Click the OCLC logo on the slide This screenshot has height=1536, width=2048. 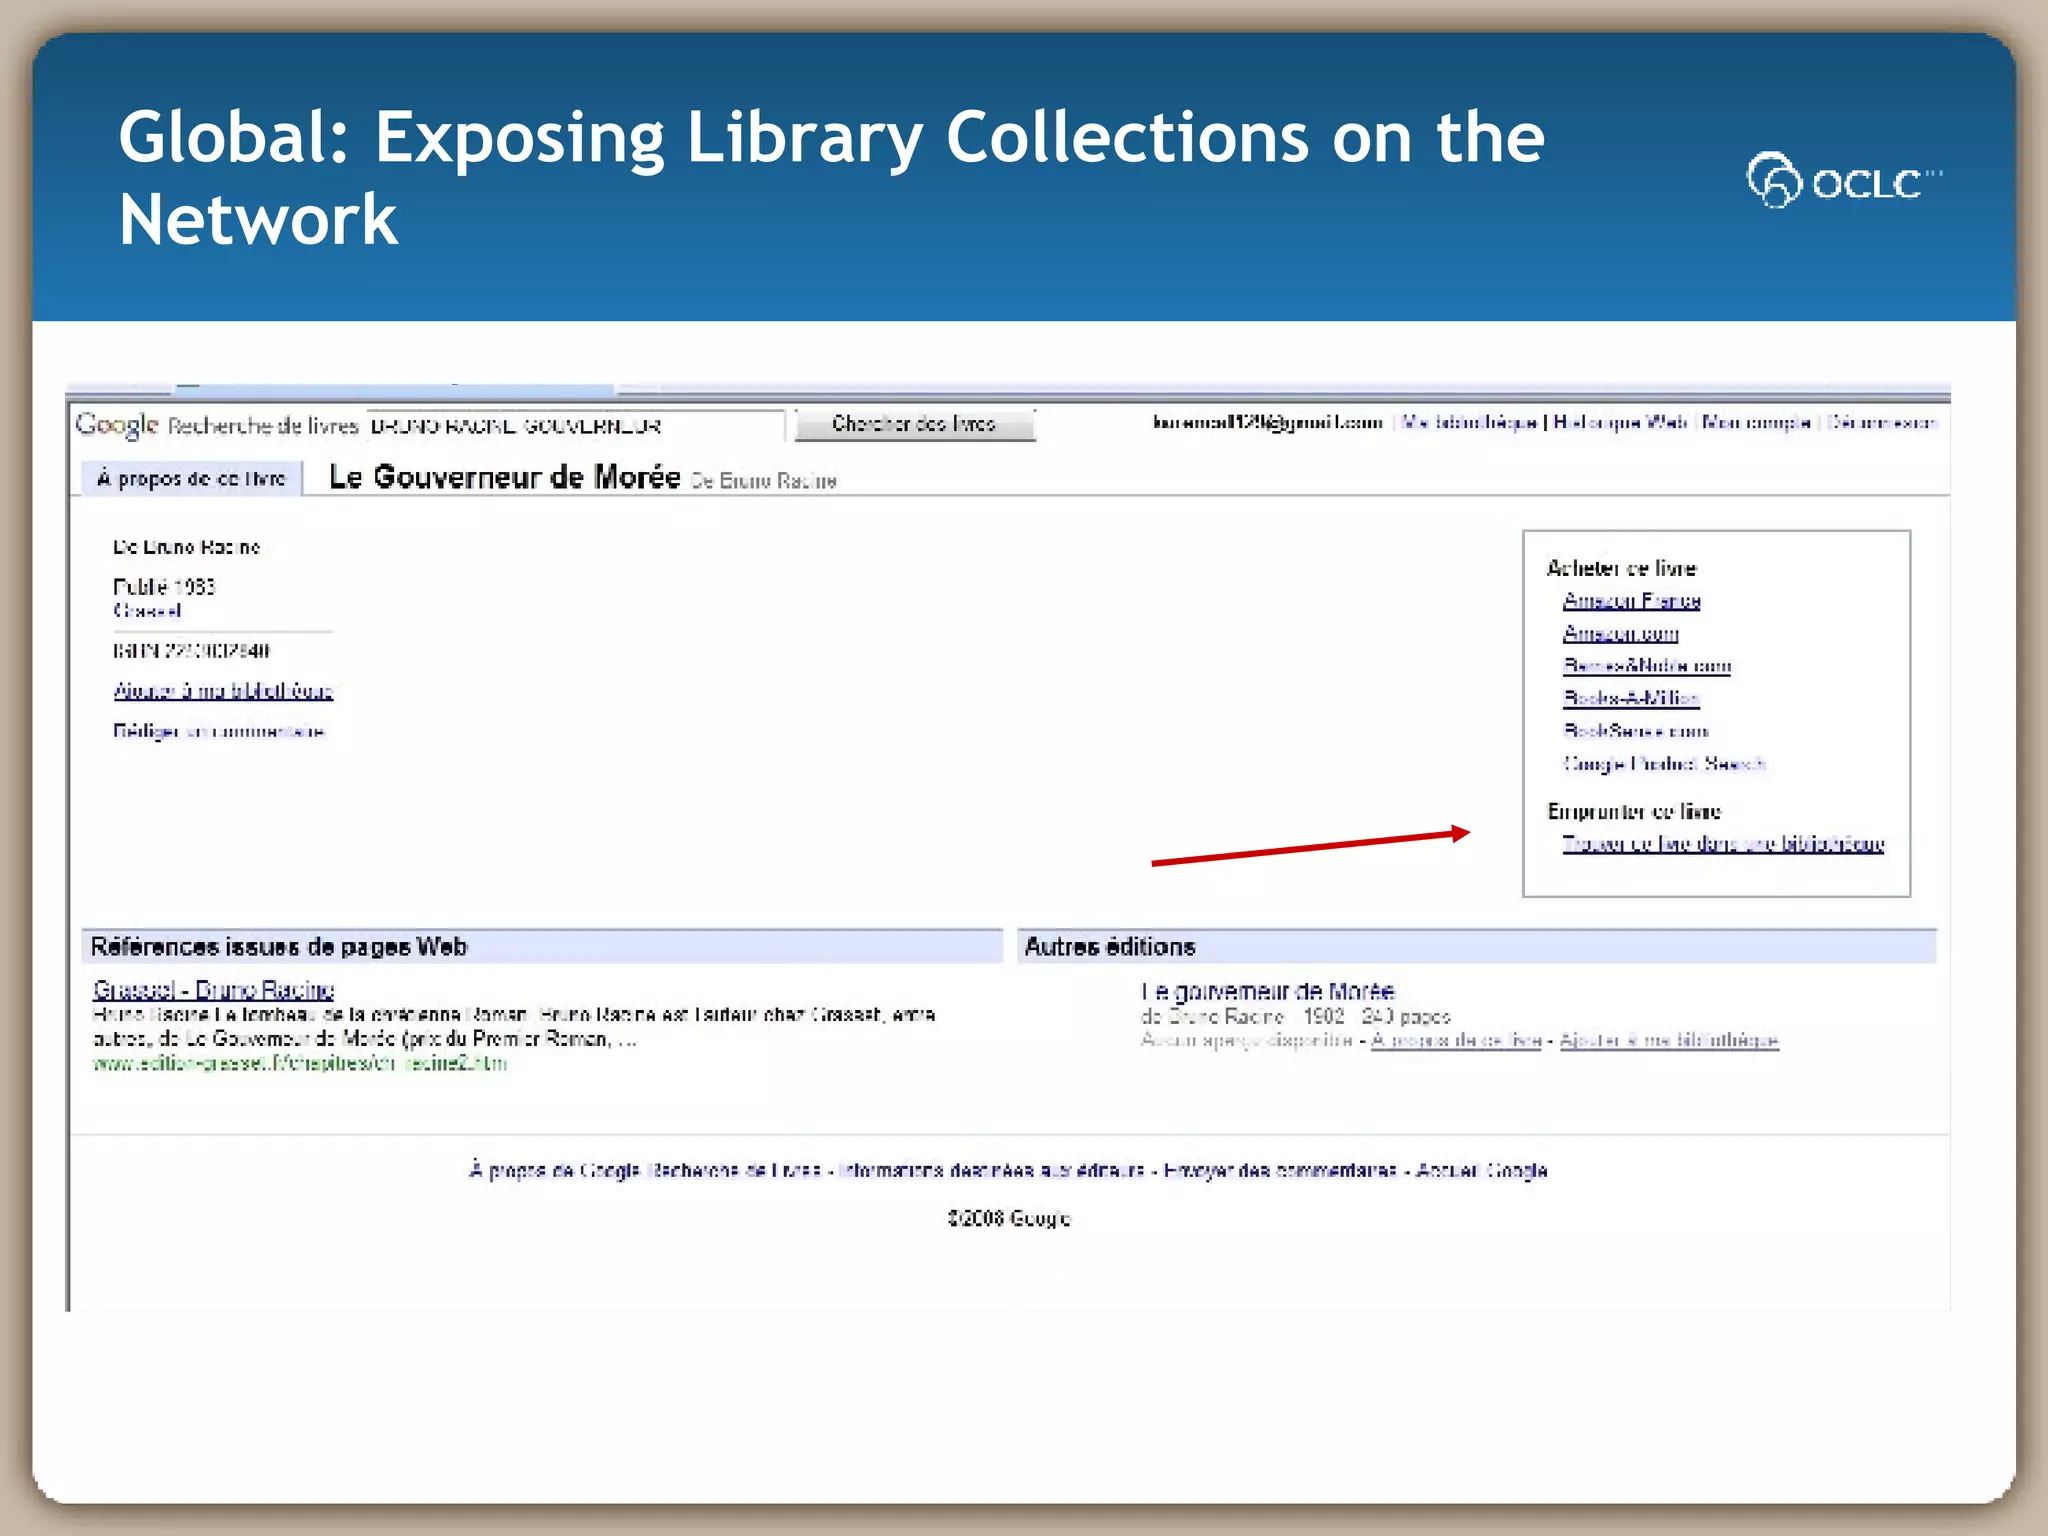coord(1843,181)
